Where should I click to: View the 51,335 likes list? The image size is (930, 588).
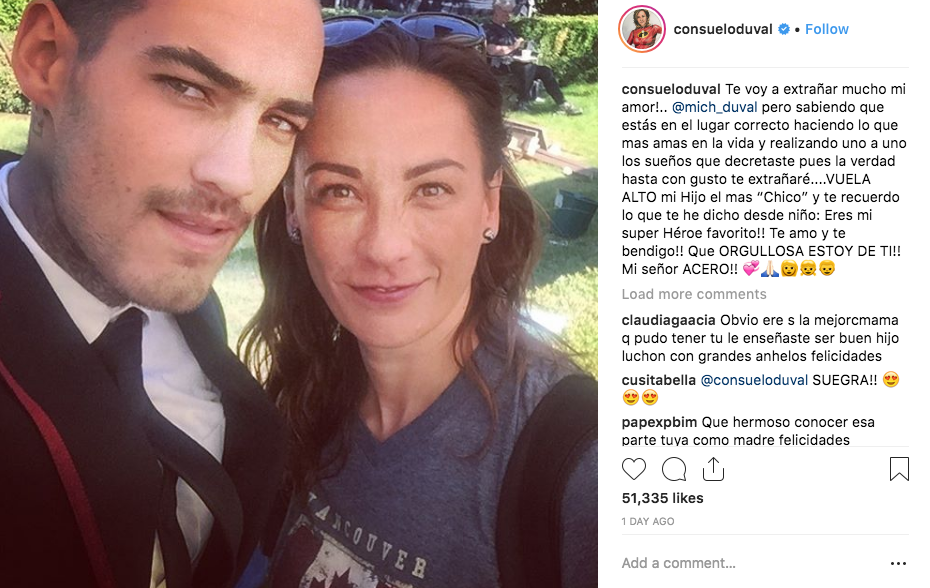pos(663,498)
